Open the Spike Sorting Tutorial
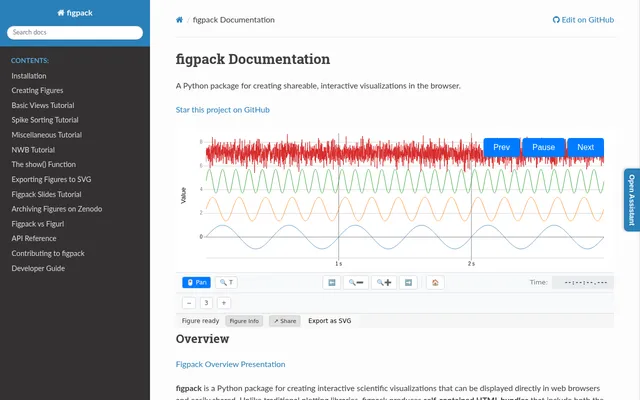This screenshot has width=640, height=400. (45, 120)
